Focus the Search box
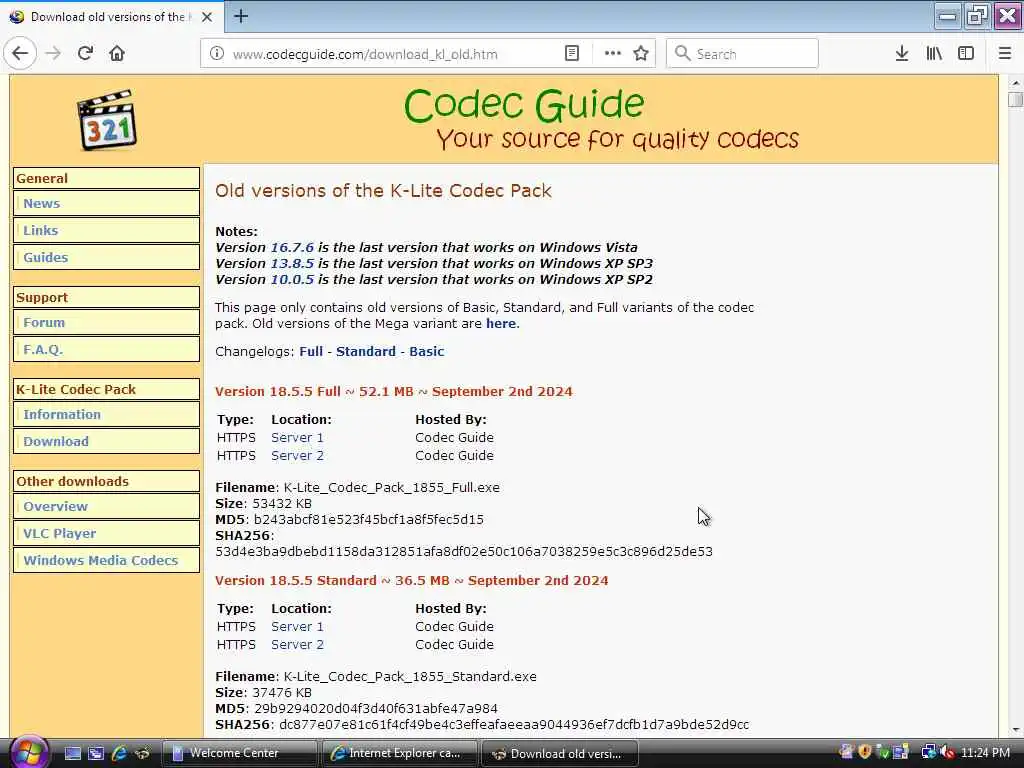 point(742,54)
